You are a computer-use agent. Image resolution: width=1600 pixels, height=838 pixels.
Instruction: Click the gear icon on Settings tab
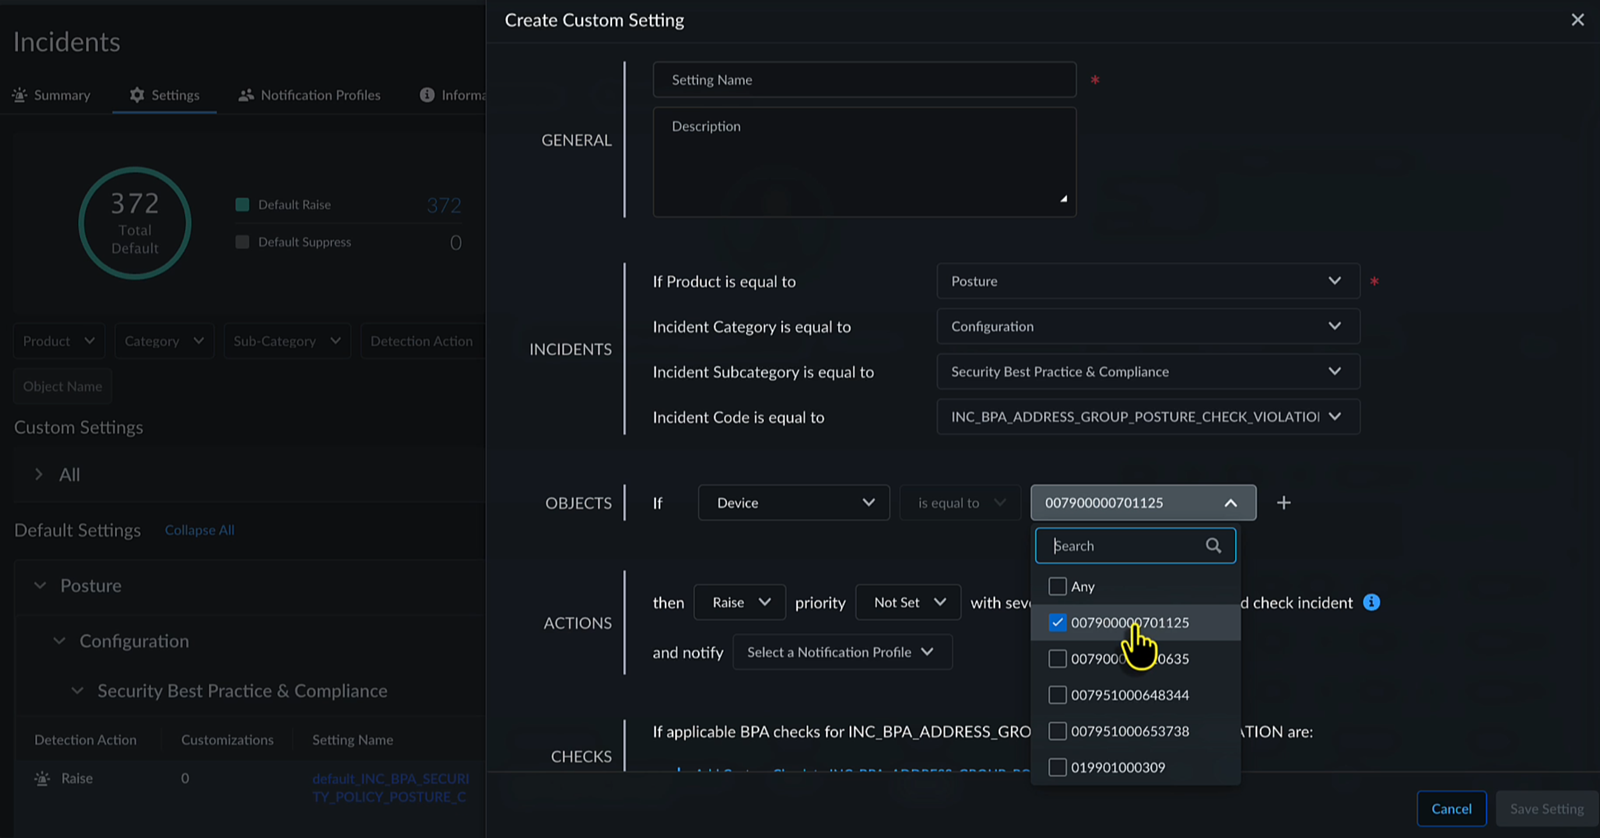click(137, 95)
